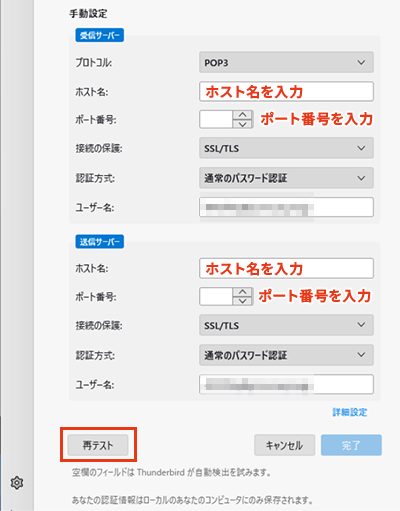400x511 pixels.
Task: Open incoming authentication method dropdown
Action: pos(286,178)
